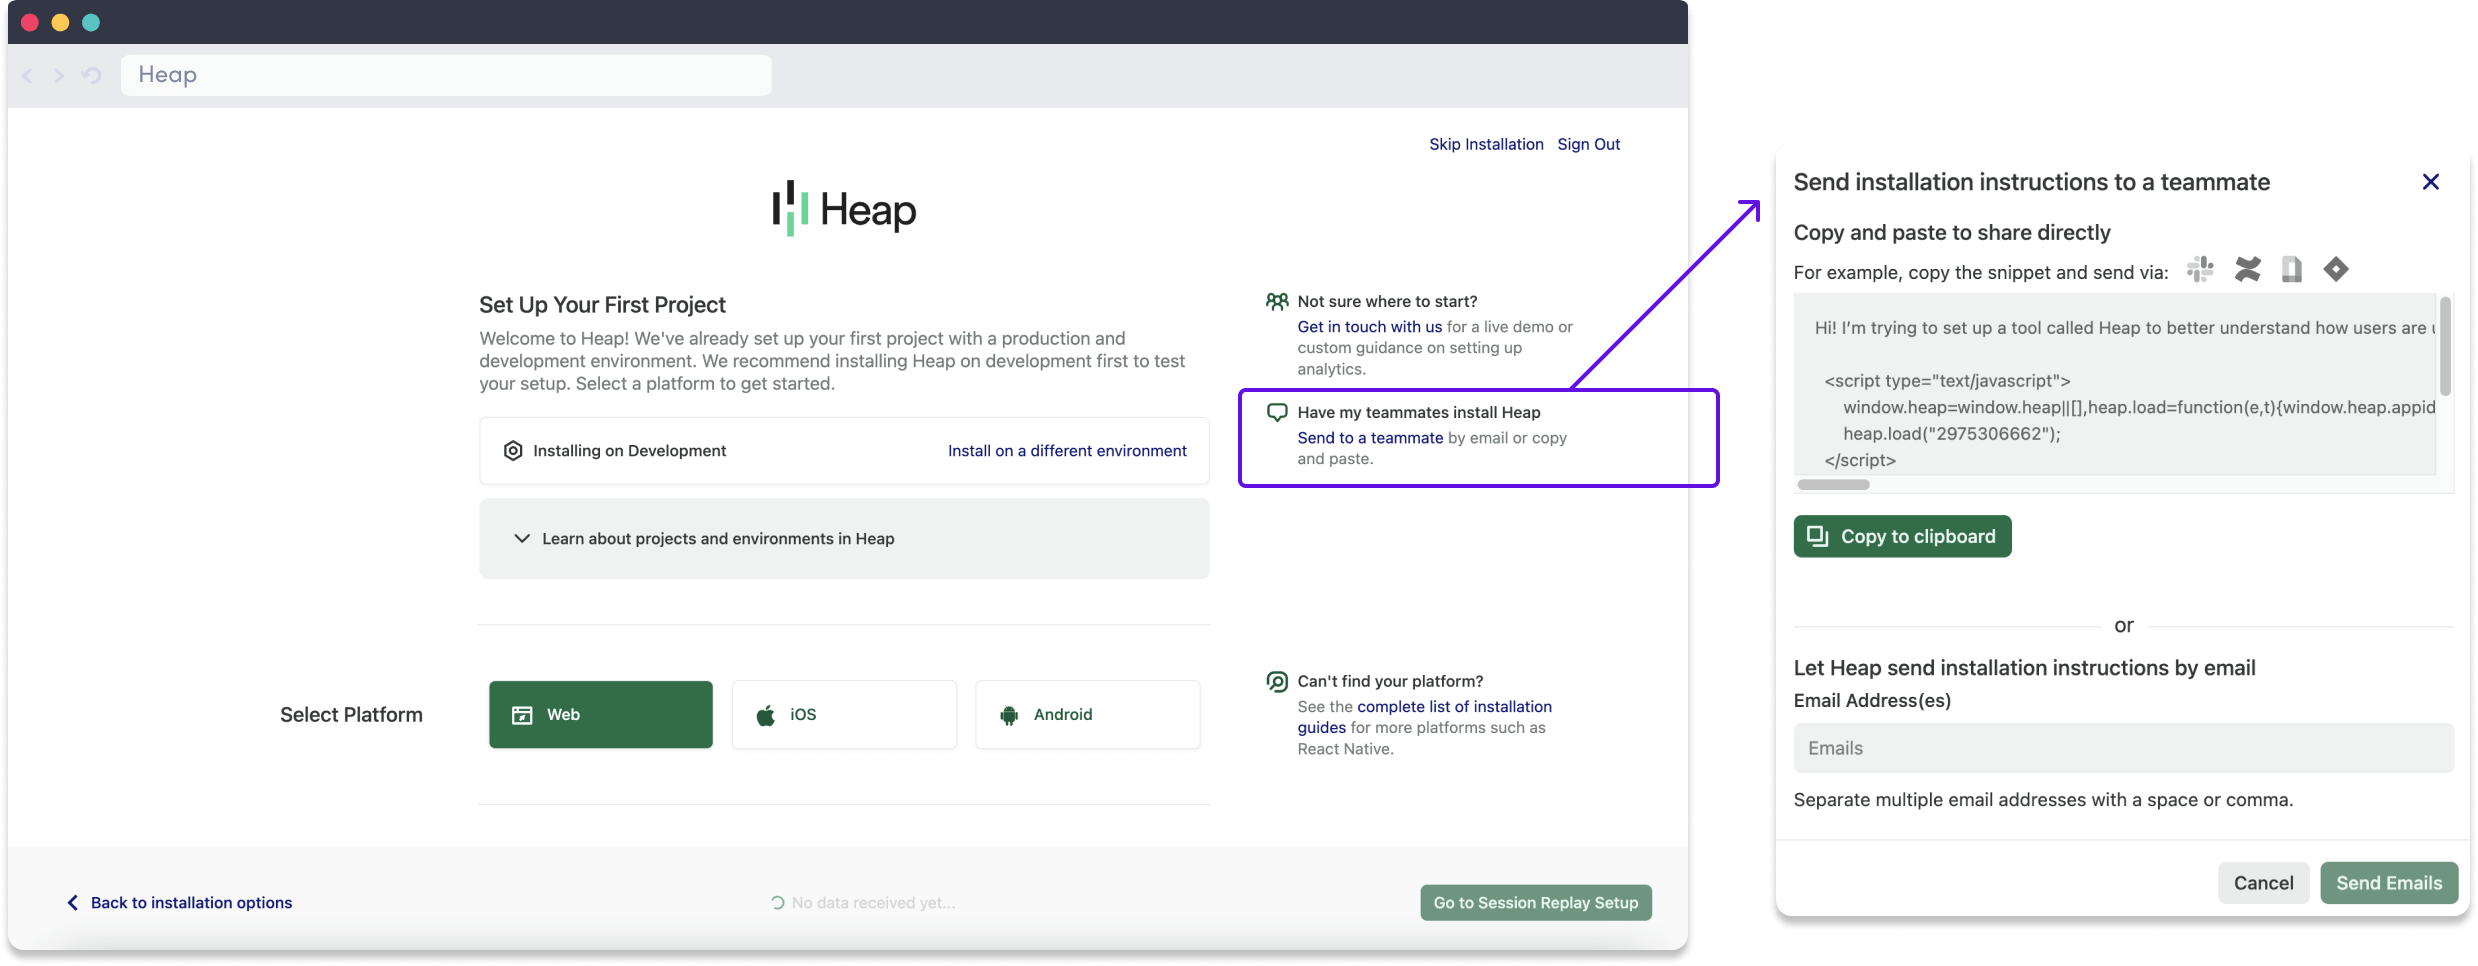This screenshot has height=966, width=2478.
Task: Click the Skip Installation link
Action: tap(1486, 145)
